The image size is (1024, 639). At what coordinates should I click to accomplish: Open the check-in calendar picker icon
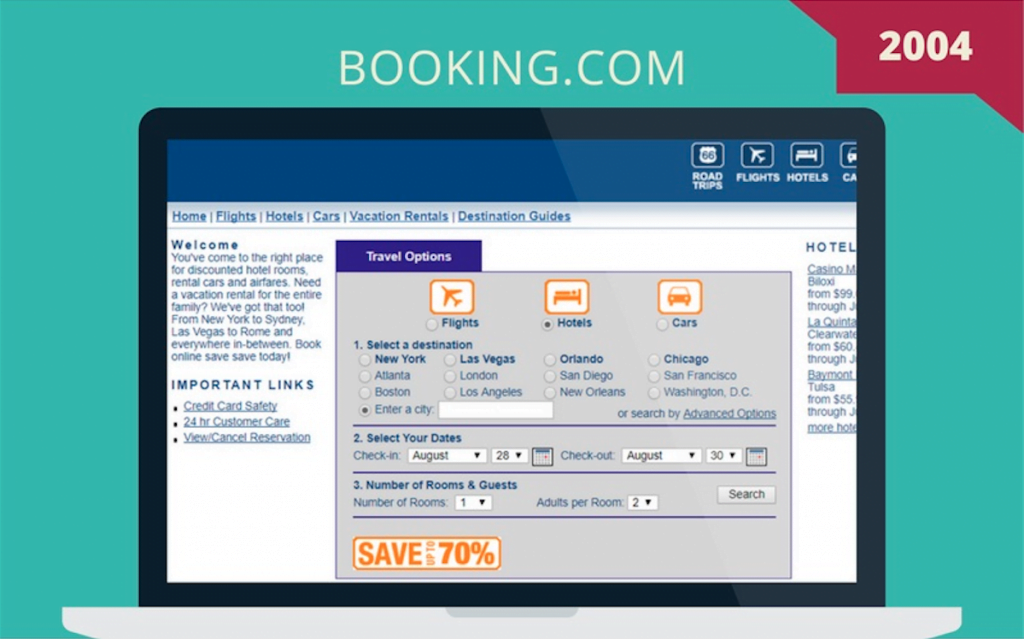tap(542, 456)
